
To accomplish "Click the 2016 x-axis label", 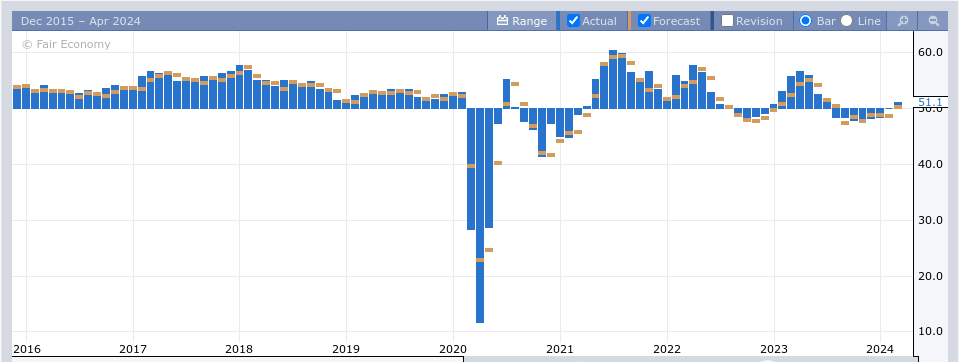I will (x=26, y=349).
